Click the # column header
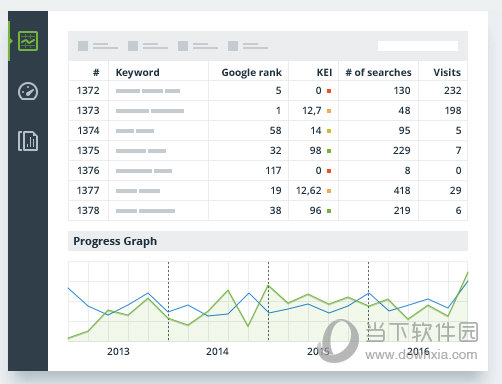 coord(96,72)
